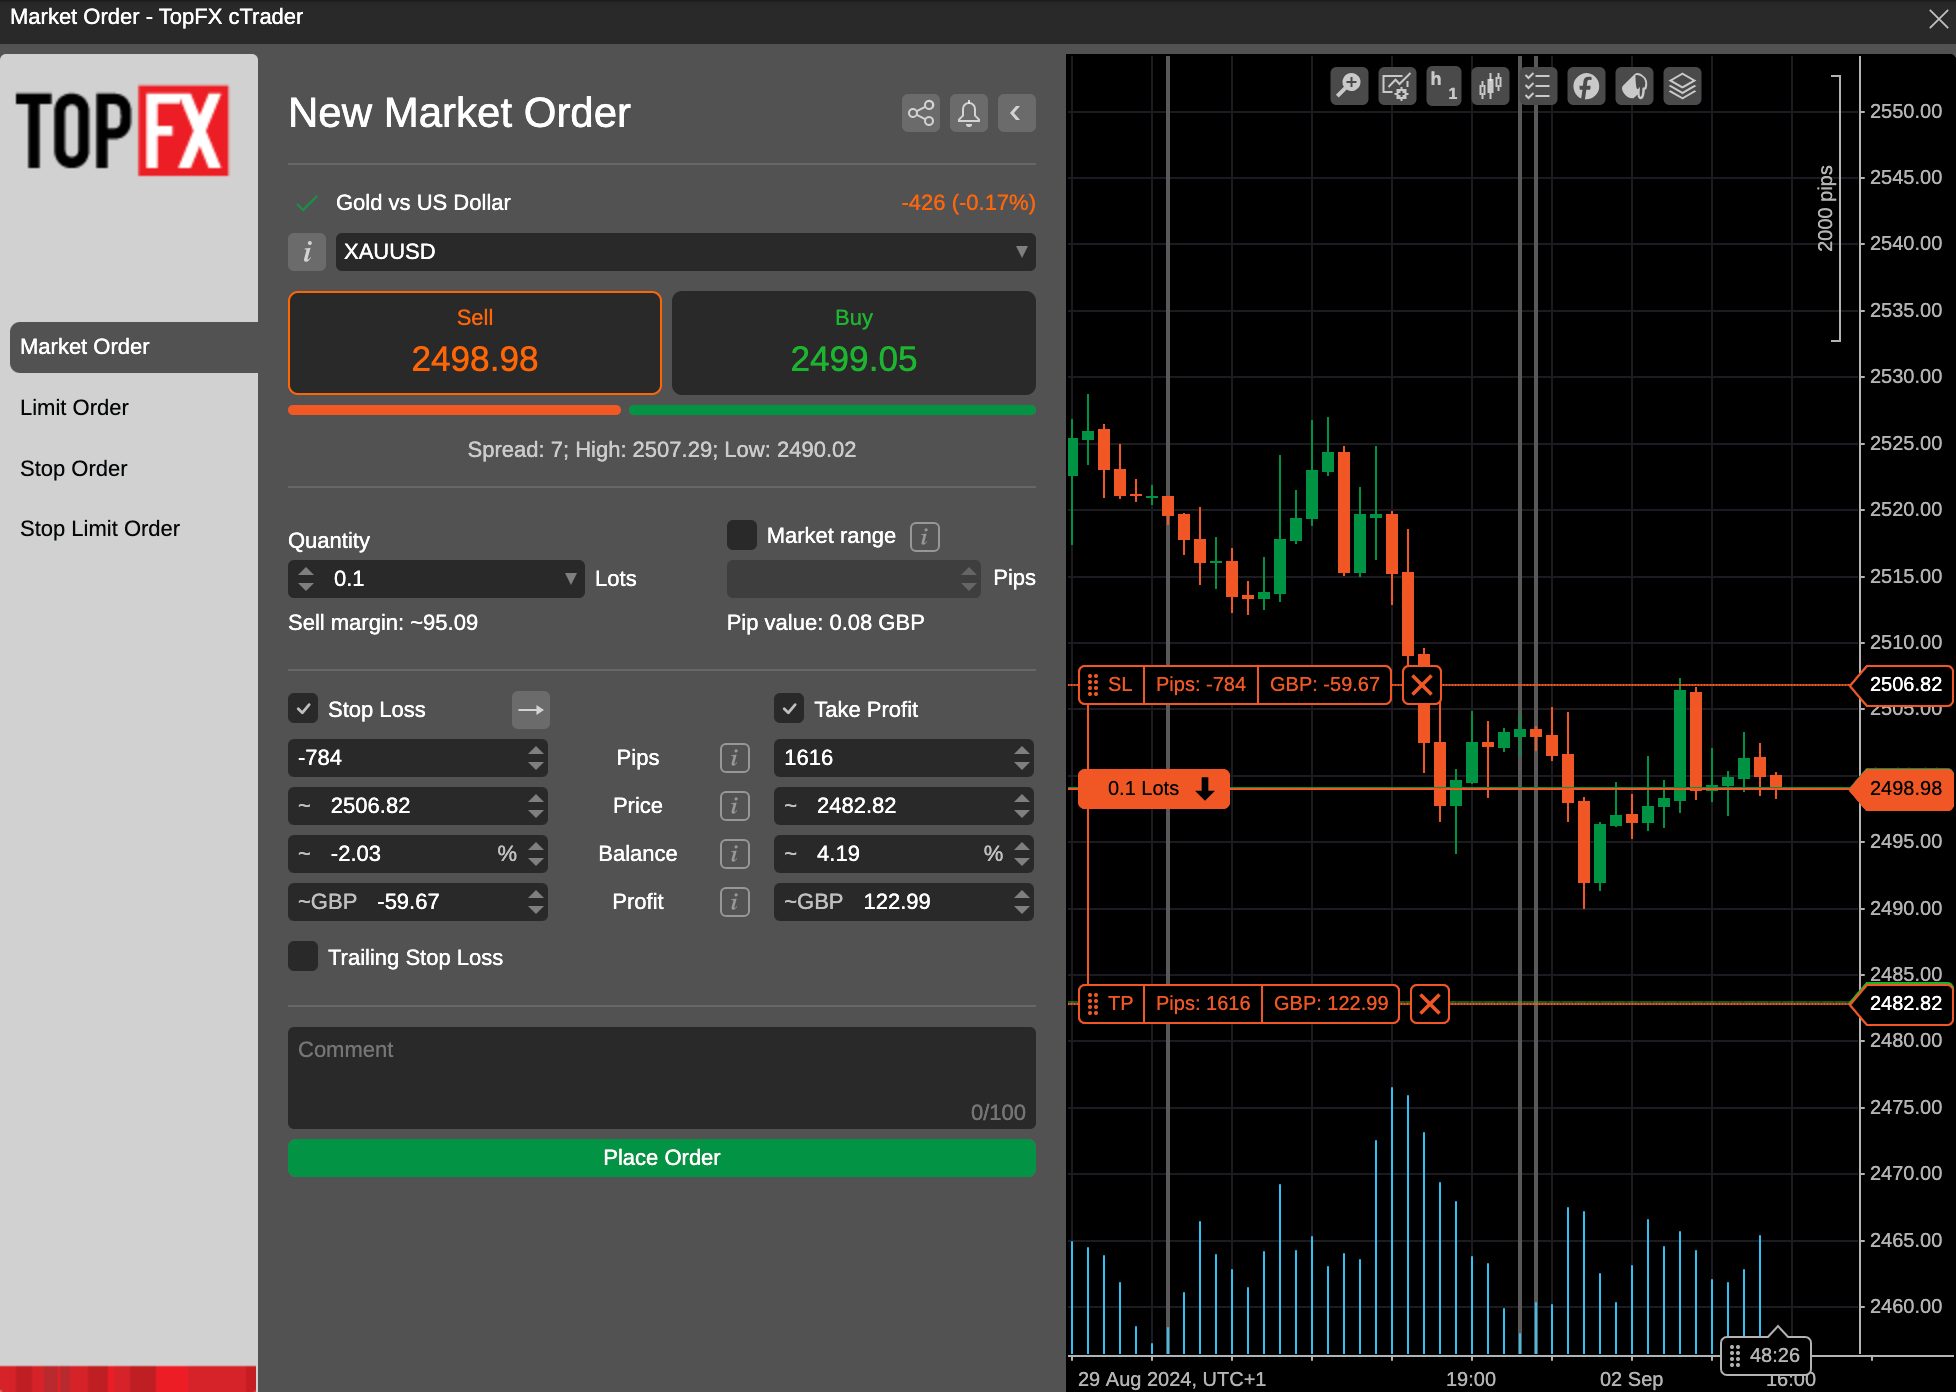
Task: Open the checklist indicators icon
Action: click(x=1537, y=86)
